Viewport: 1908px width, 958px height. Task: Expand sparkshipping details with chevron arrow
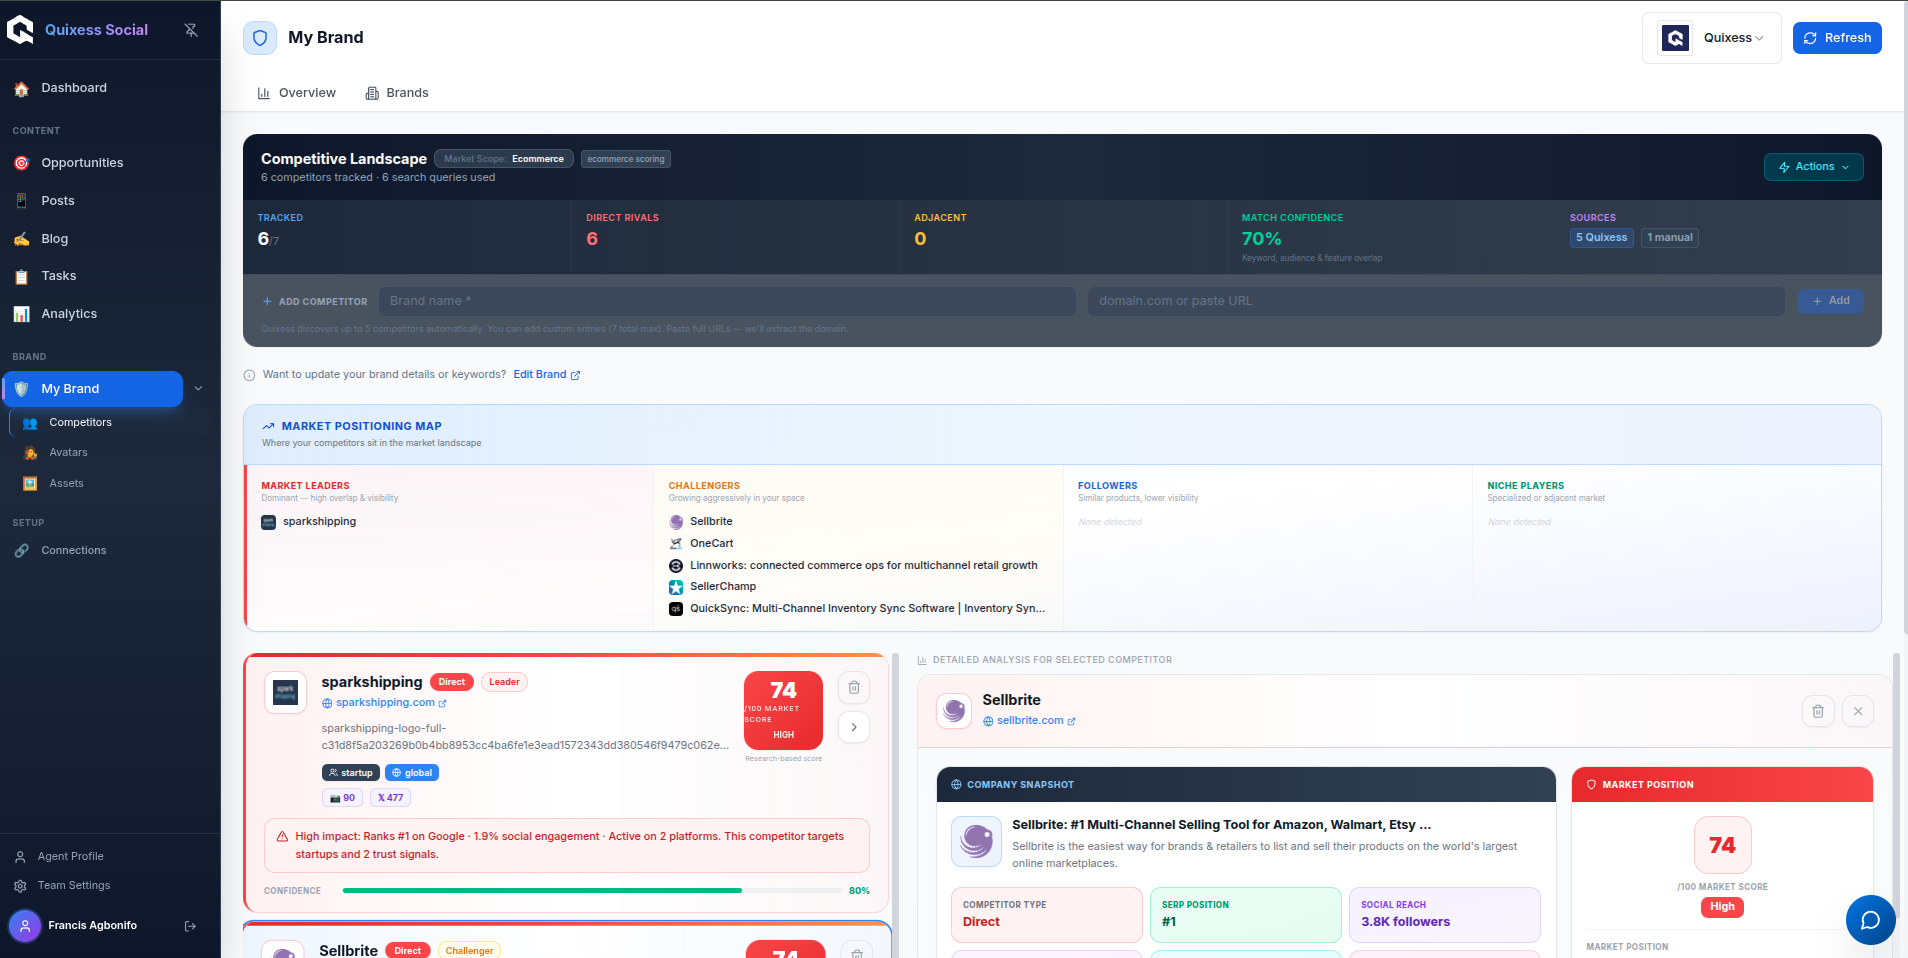(854, 727)
